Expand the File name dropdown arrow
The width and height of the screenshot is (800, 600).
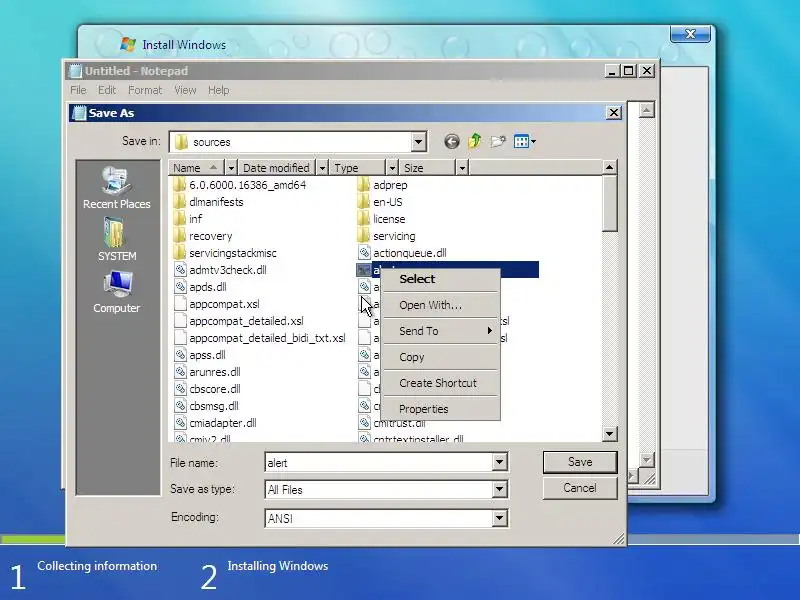(499, 462)
